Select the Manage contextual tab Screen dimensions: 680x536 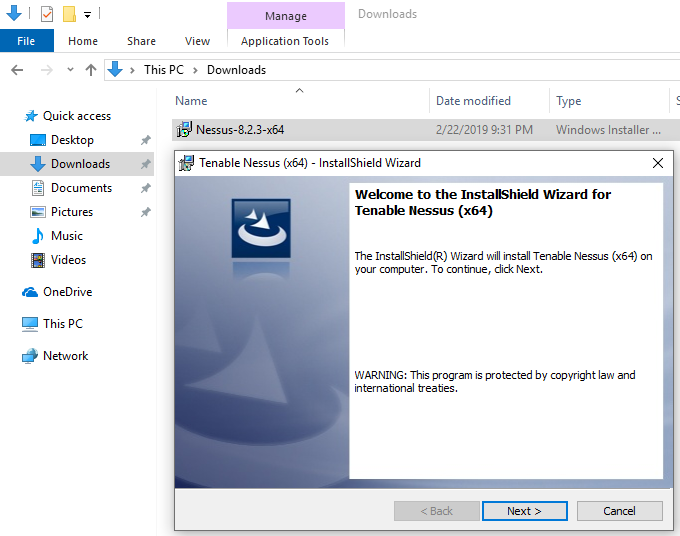click(x=286, y=16)
